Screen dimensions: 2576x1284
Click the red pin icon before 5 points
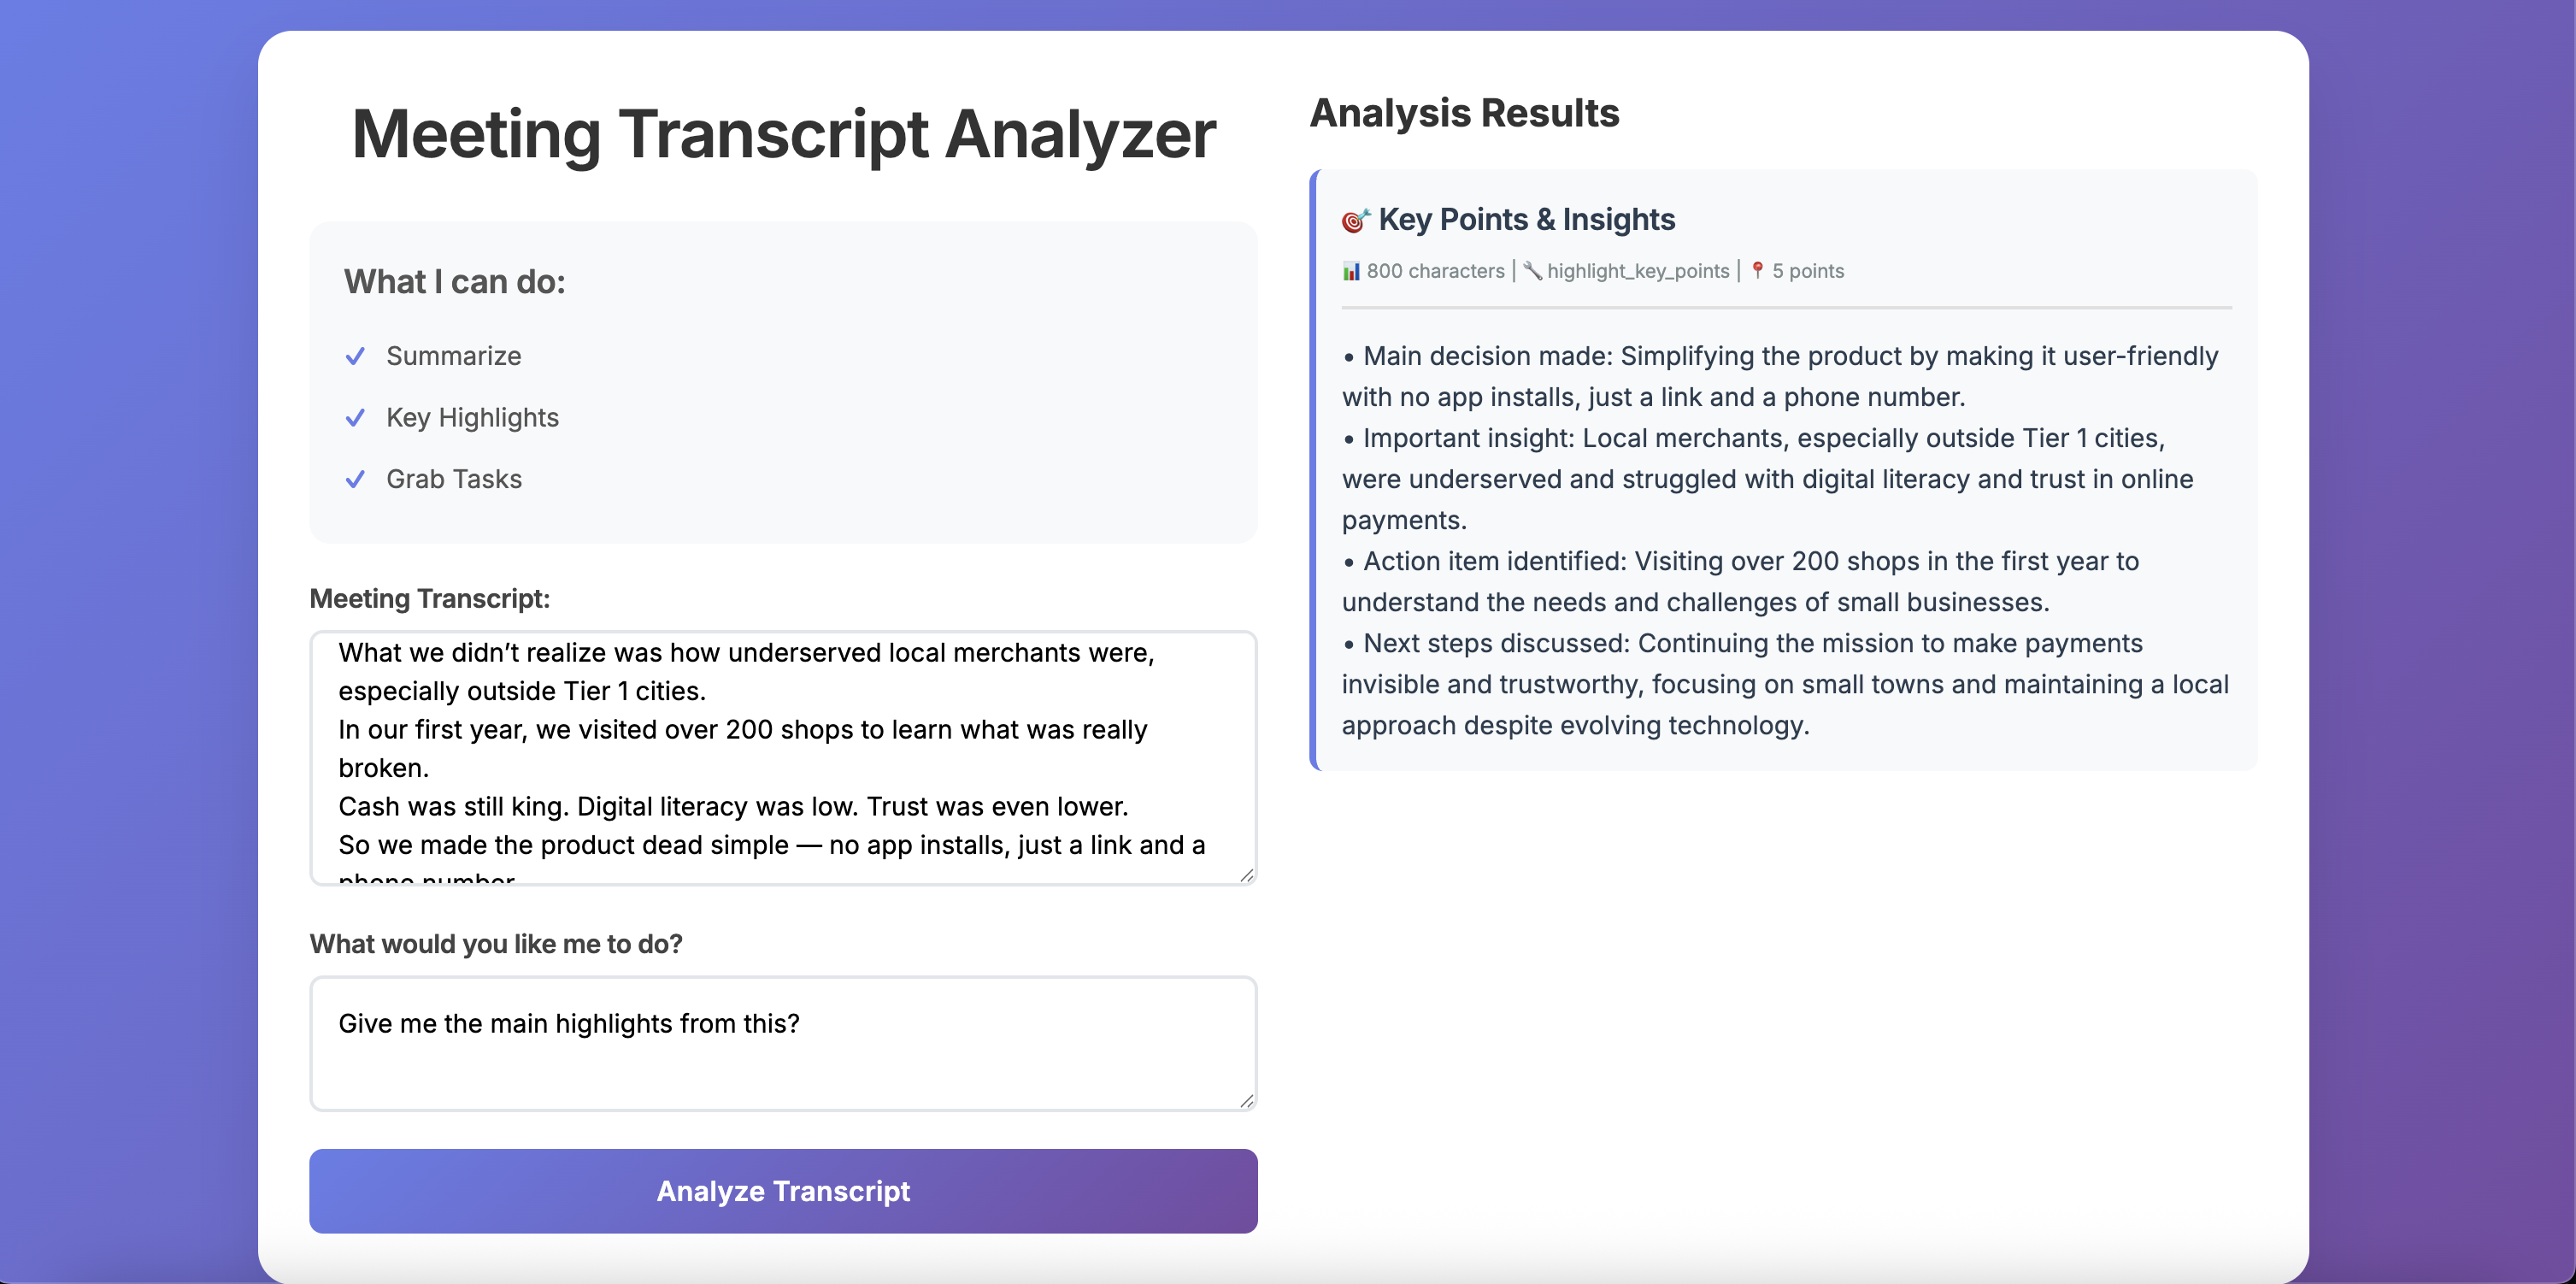click(x=1757, y=271)
